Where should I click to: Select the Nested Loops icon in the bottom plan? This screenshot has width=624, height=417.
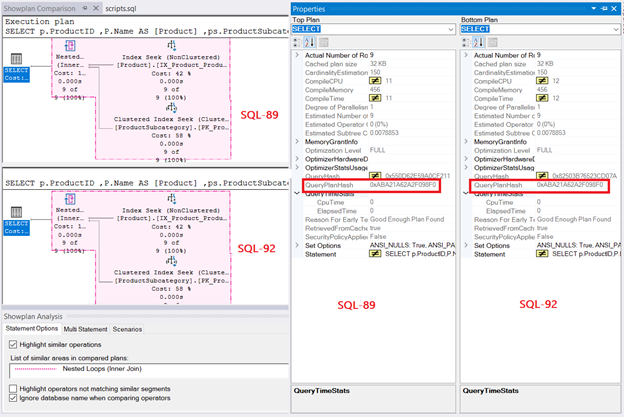(x=70, y=199)
